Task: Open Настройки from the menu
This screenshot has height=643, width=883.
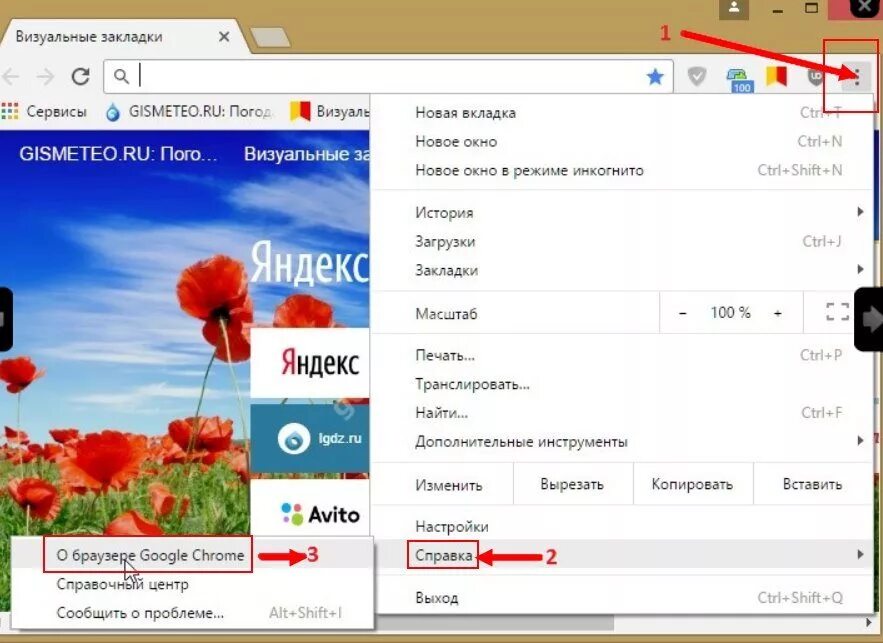Action: pos(622,526)
